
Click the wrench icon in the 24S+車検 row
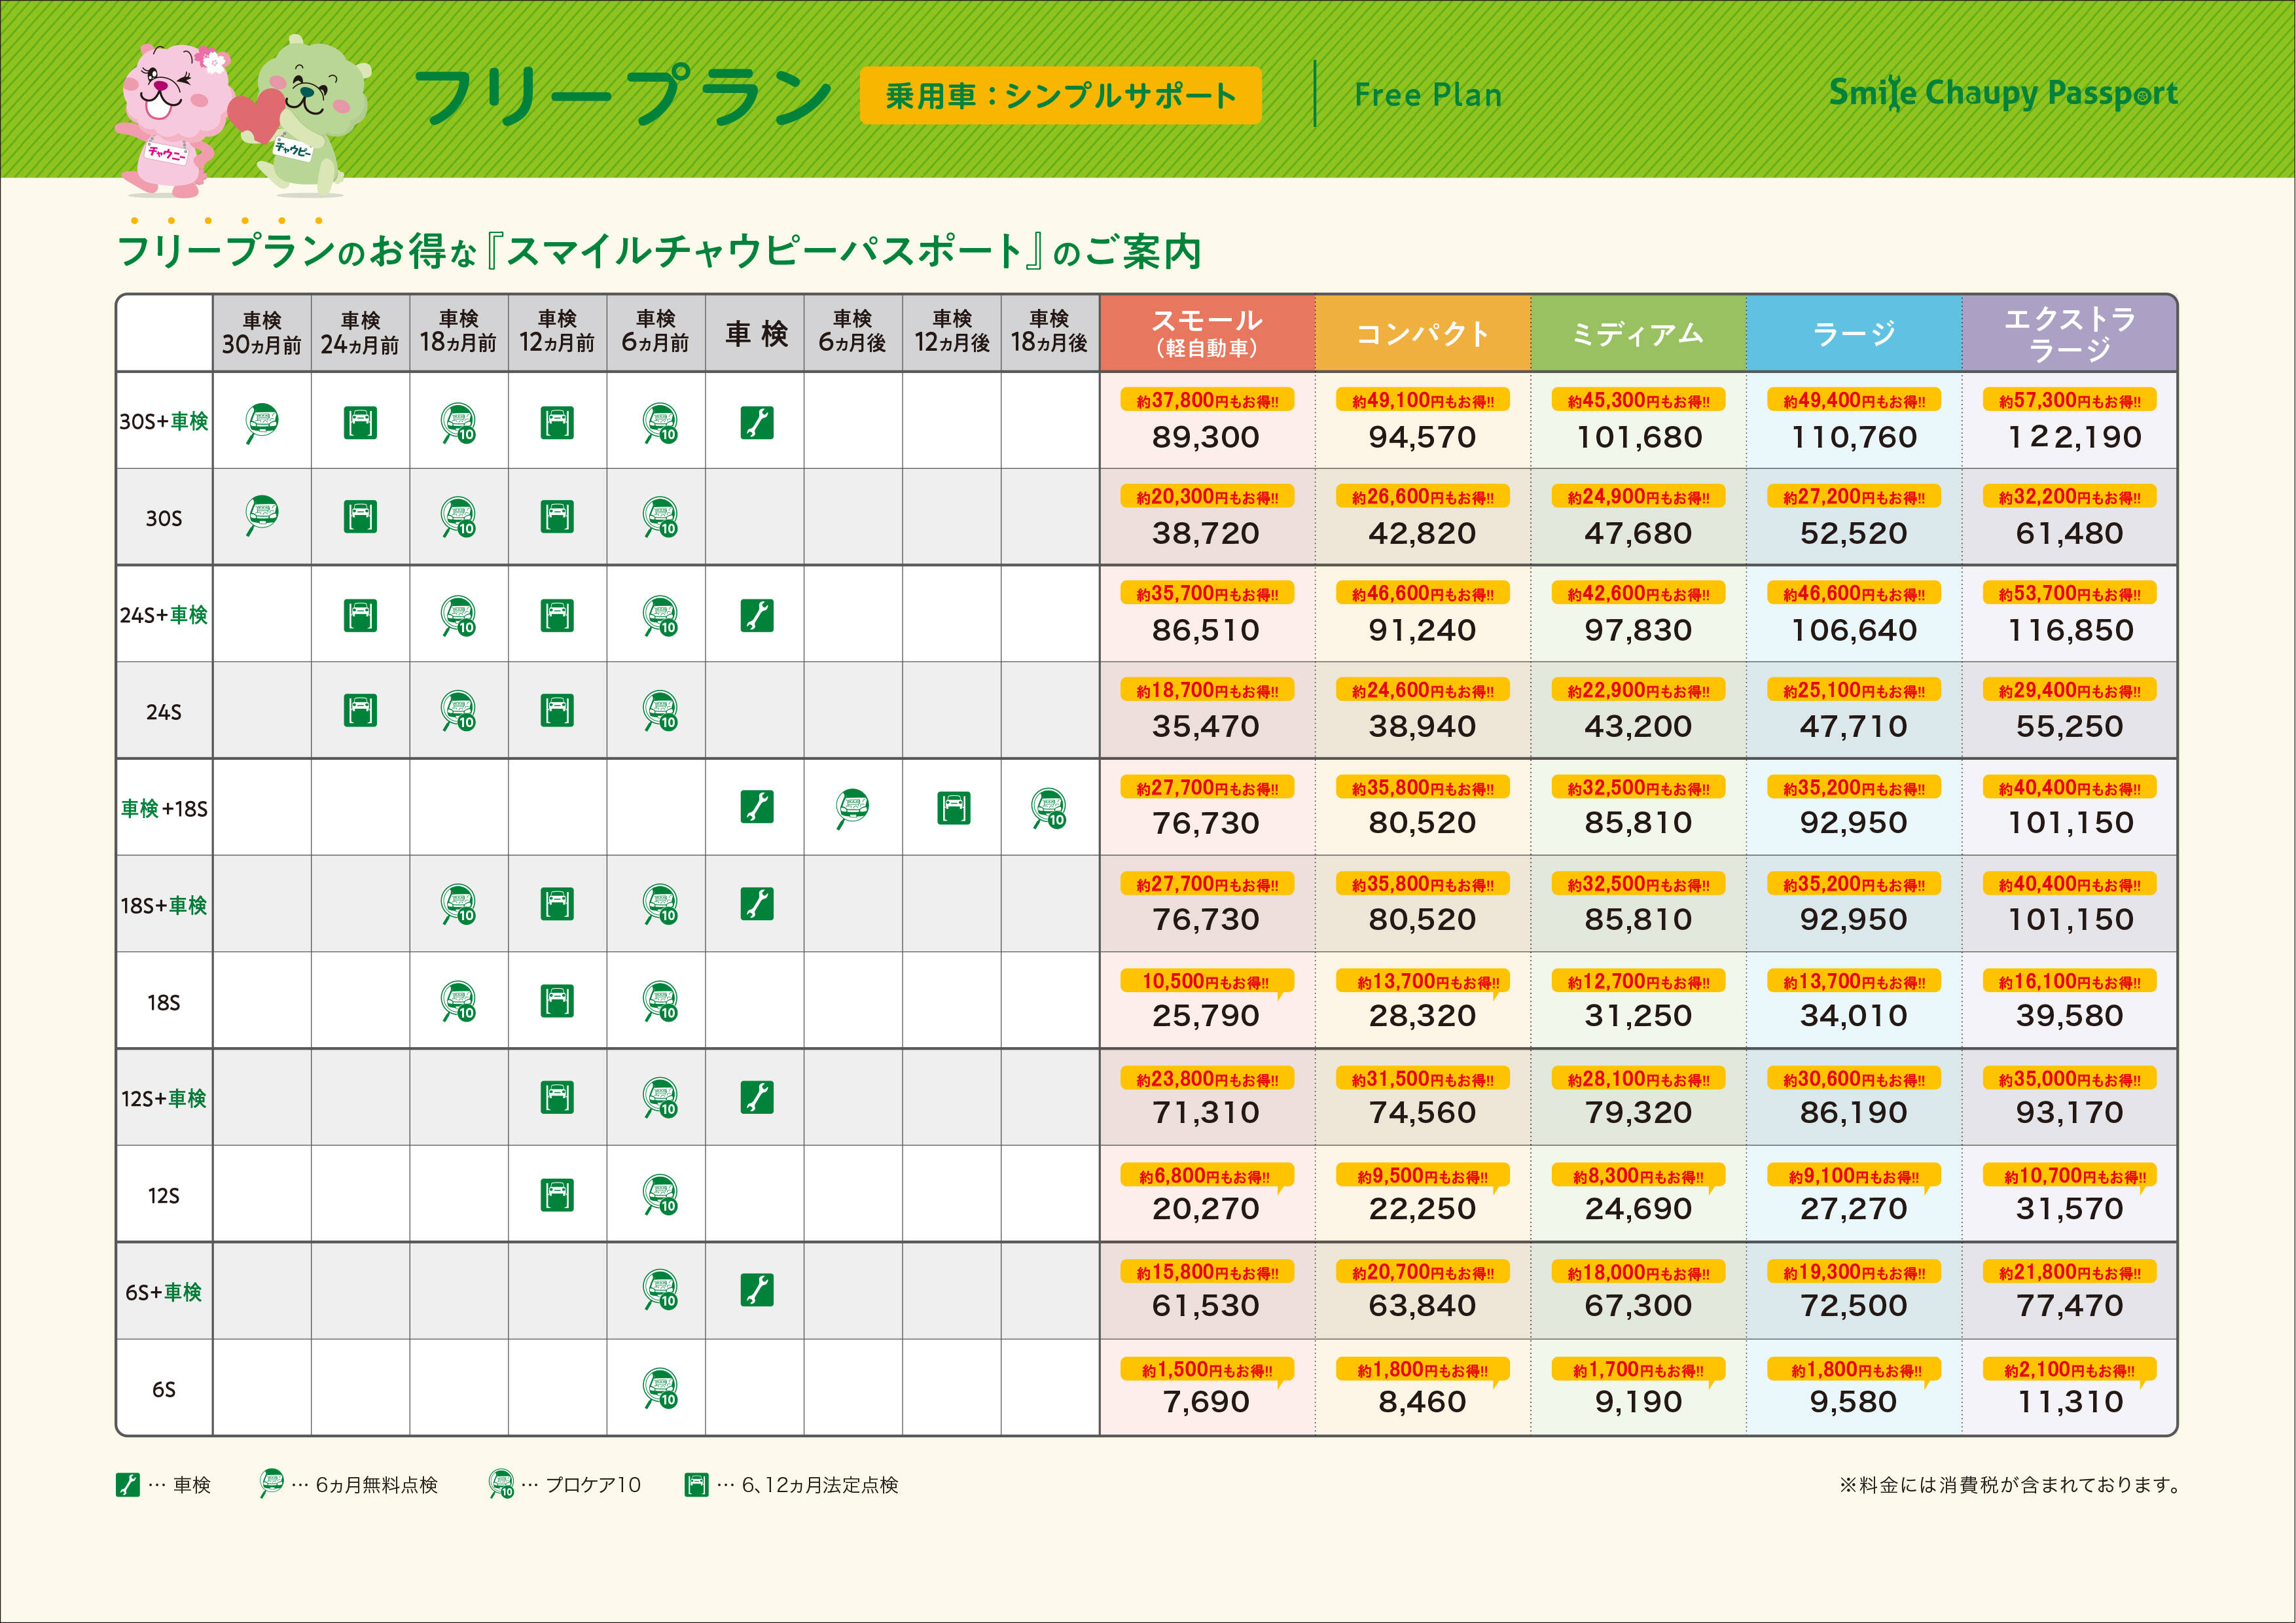pos(757,615)
